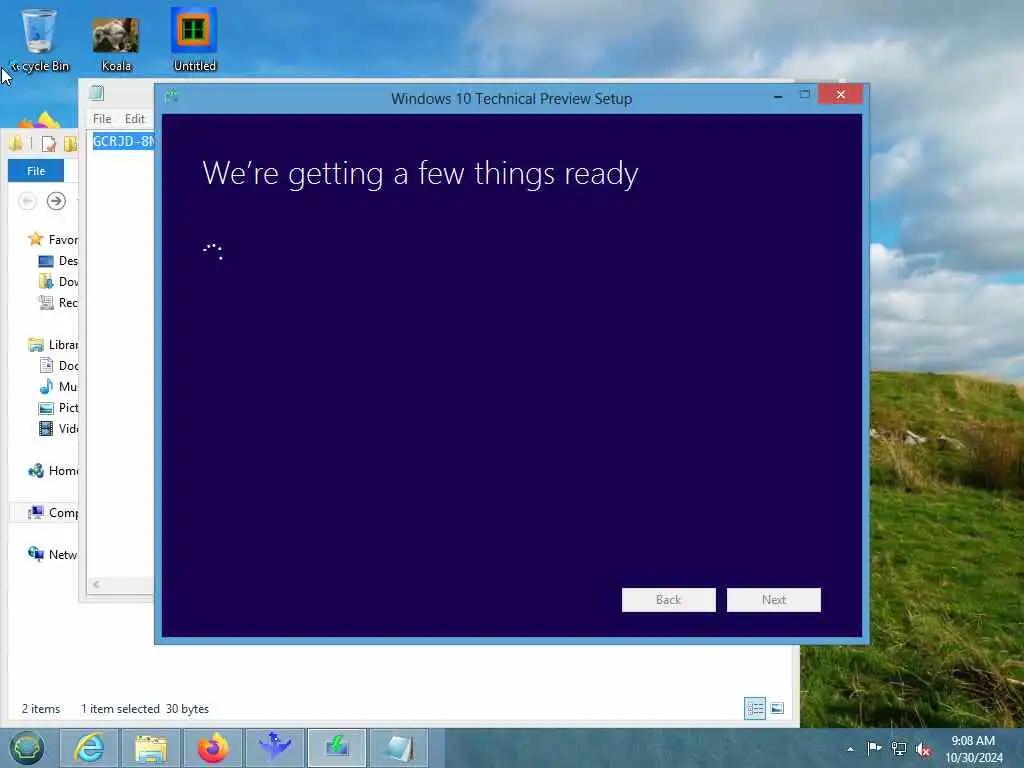
Task: Select Libraries in navigation pane
Action: 52,345
